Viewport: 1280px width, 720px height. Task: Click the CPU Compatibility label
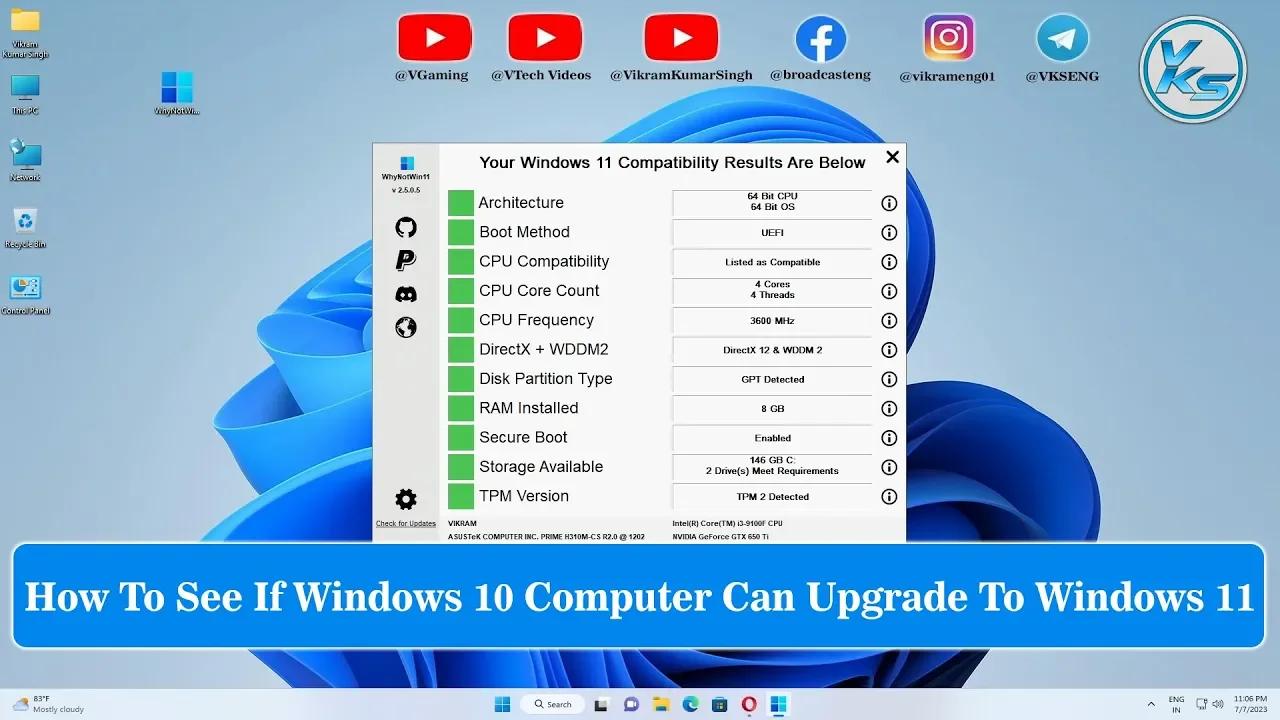(x=544, y=261)
